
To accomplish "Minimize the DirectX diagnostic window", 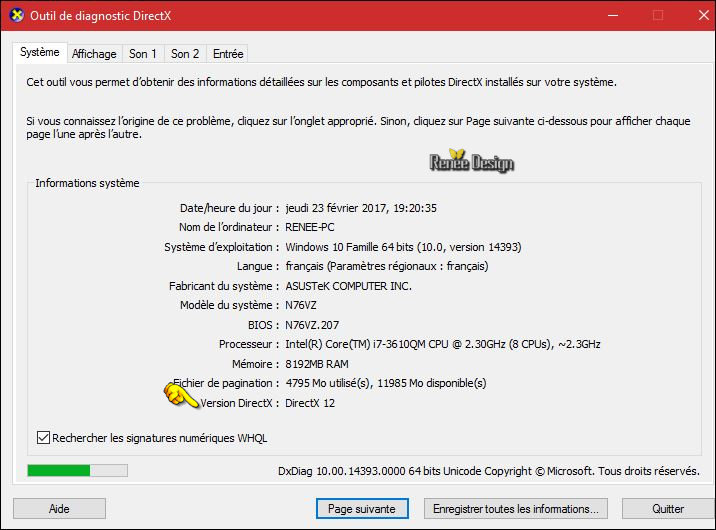I will pyautogui.click(x=613, y=16).
